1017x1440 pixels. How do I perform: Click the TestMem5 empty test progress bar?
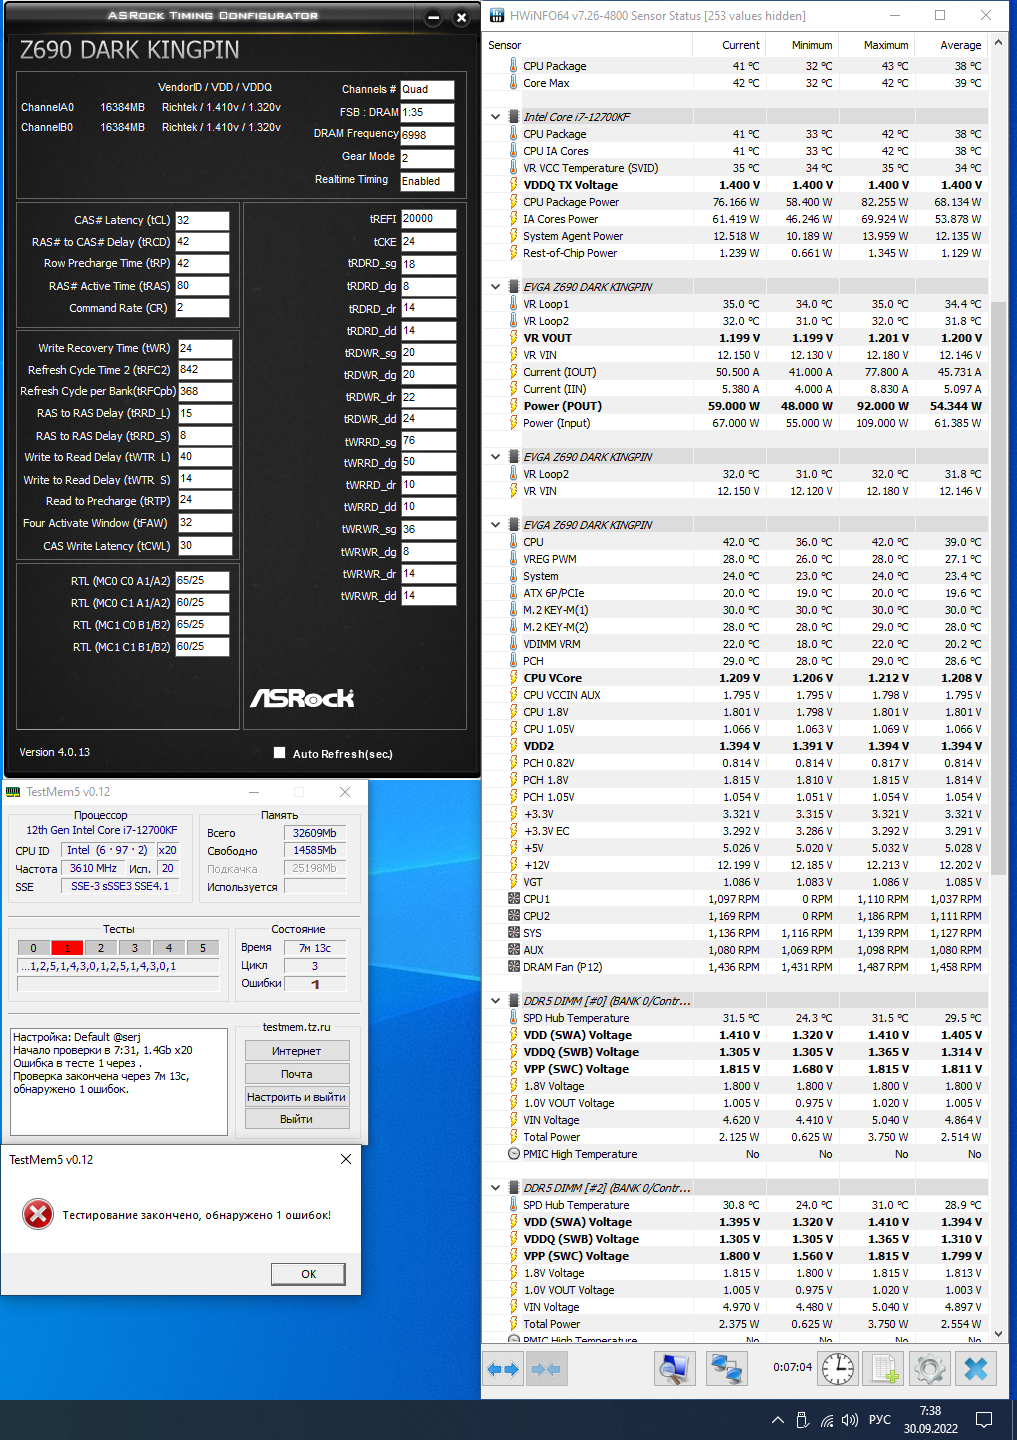coord(118,985)
